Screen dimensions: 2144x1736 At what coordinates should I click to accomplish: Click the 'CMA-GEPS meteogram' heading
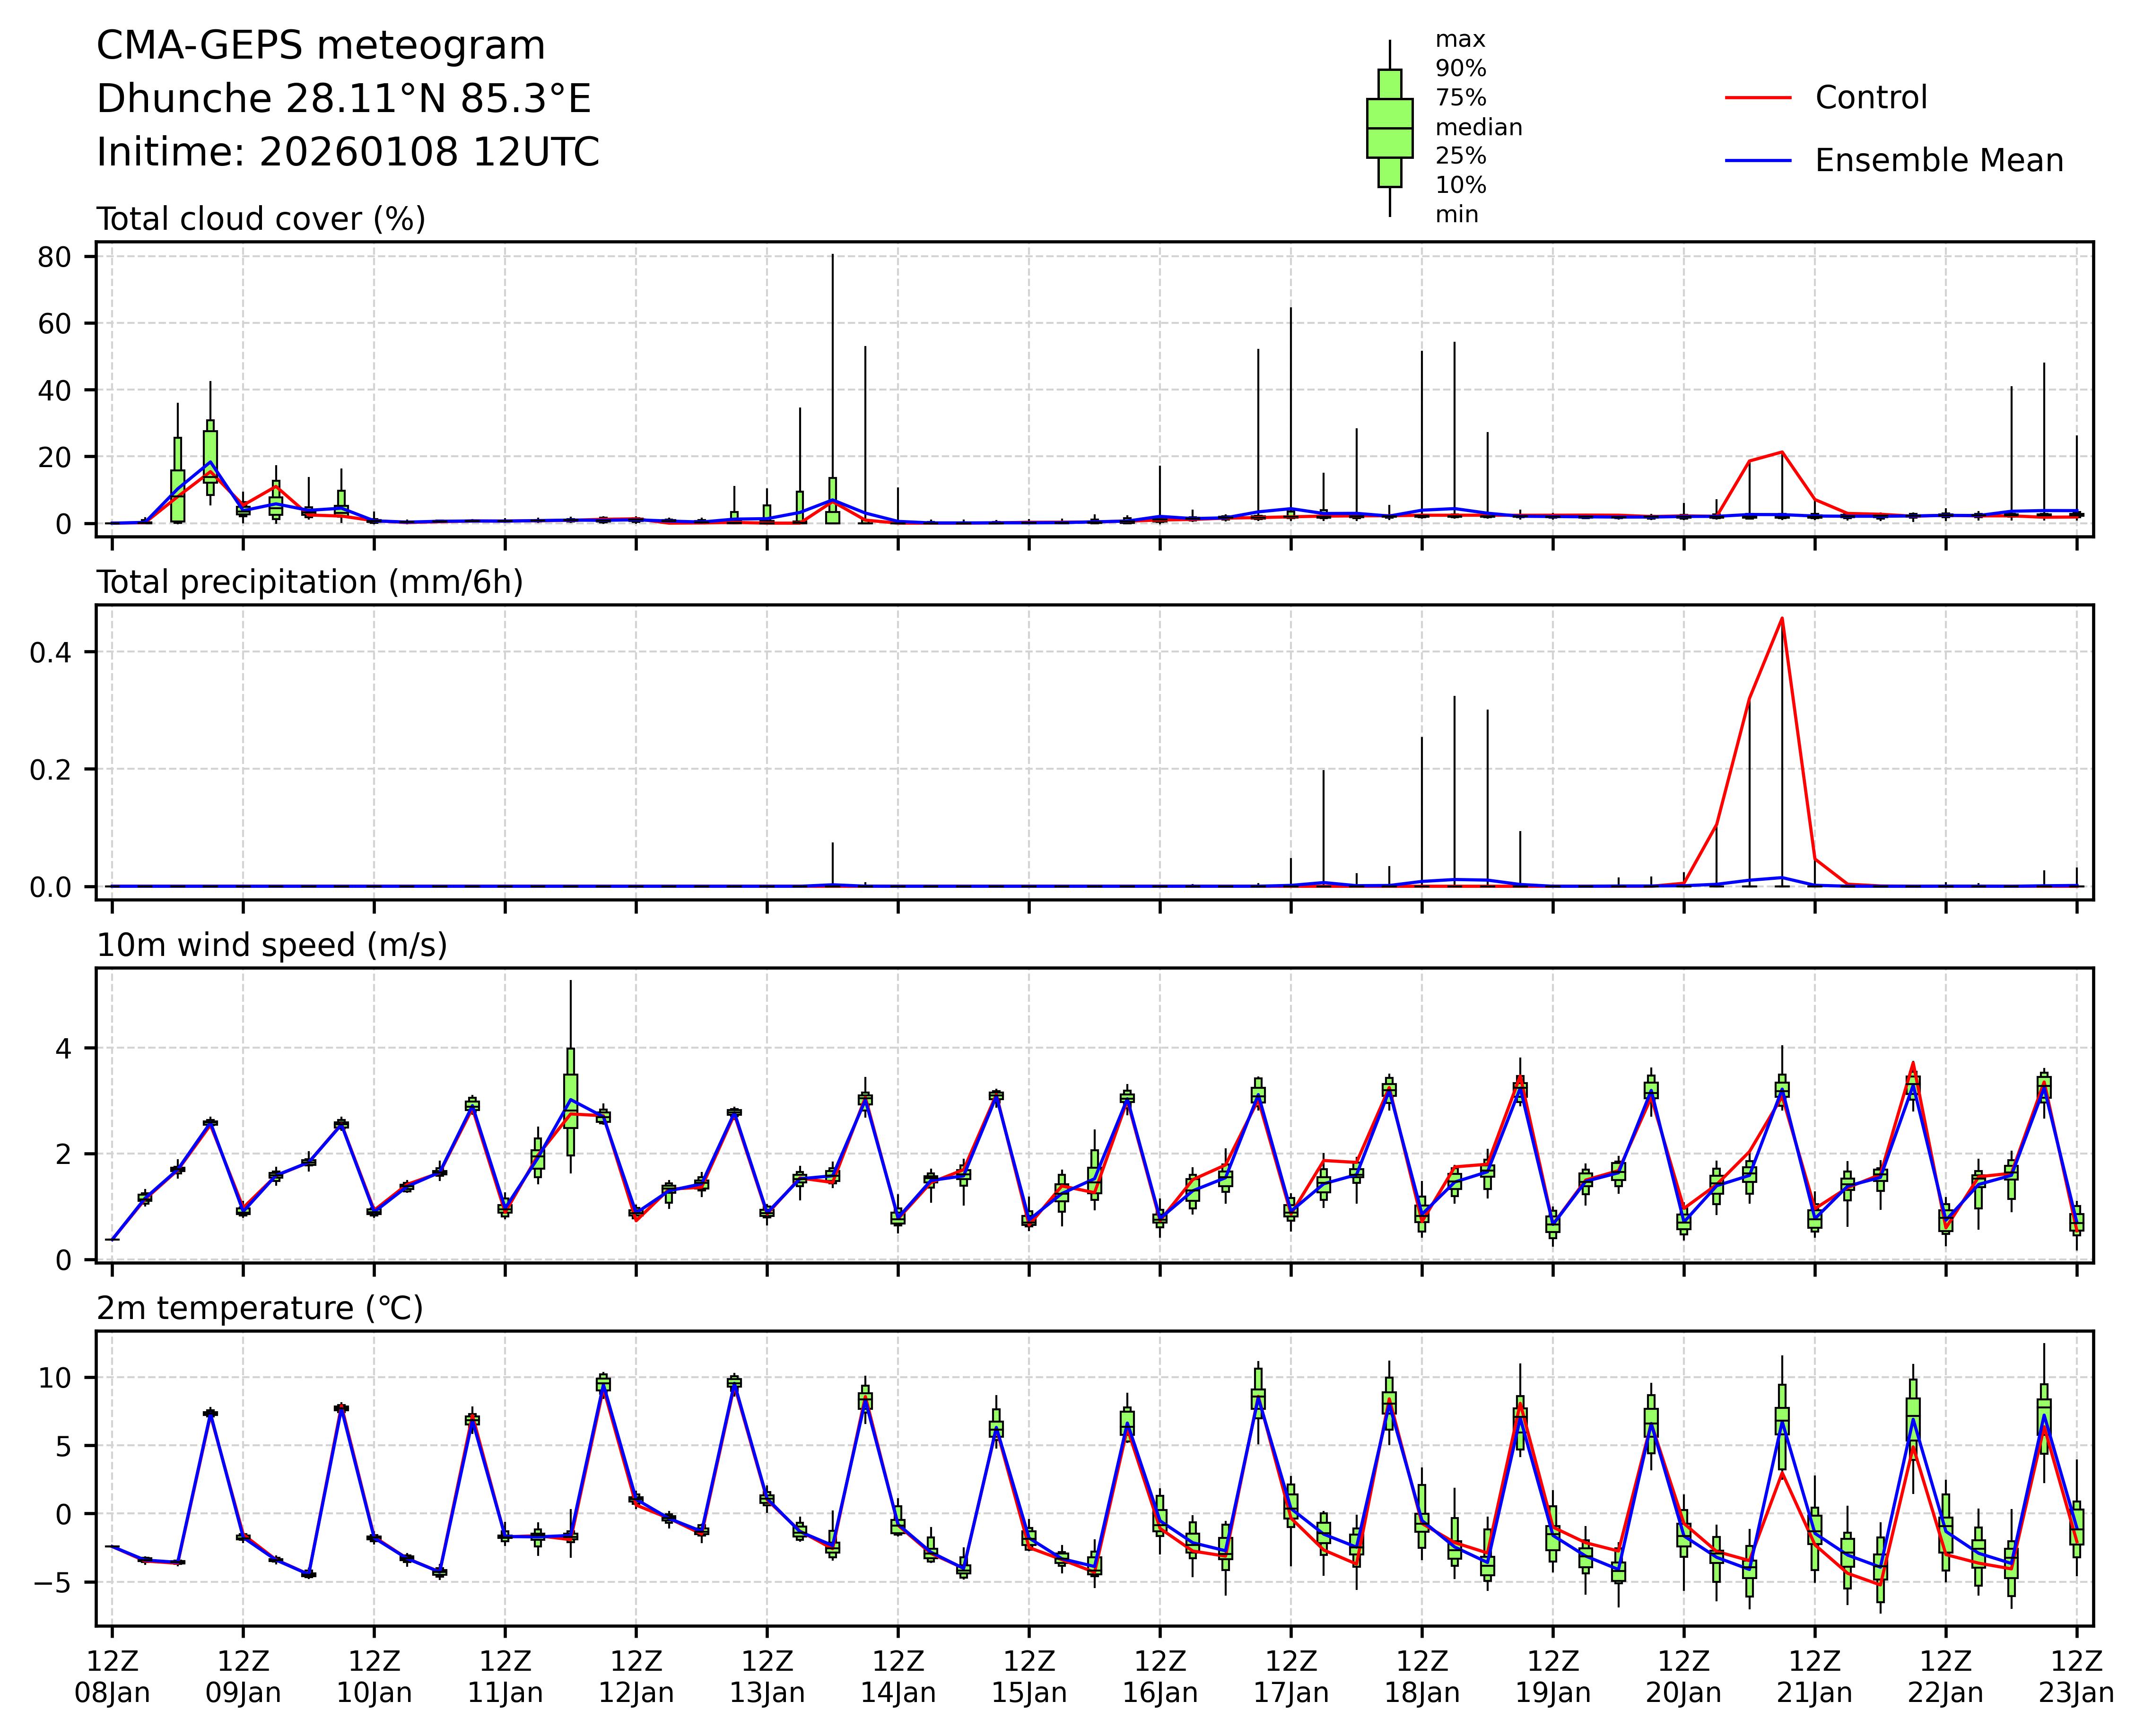321,46
